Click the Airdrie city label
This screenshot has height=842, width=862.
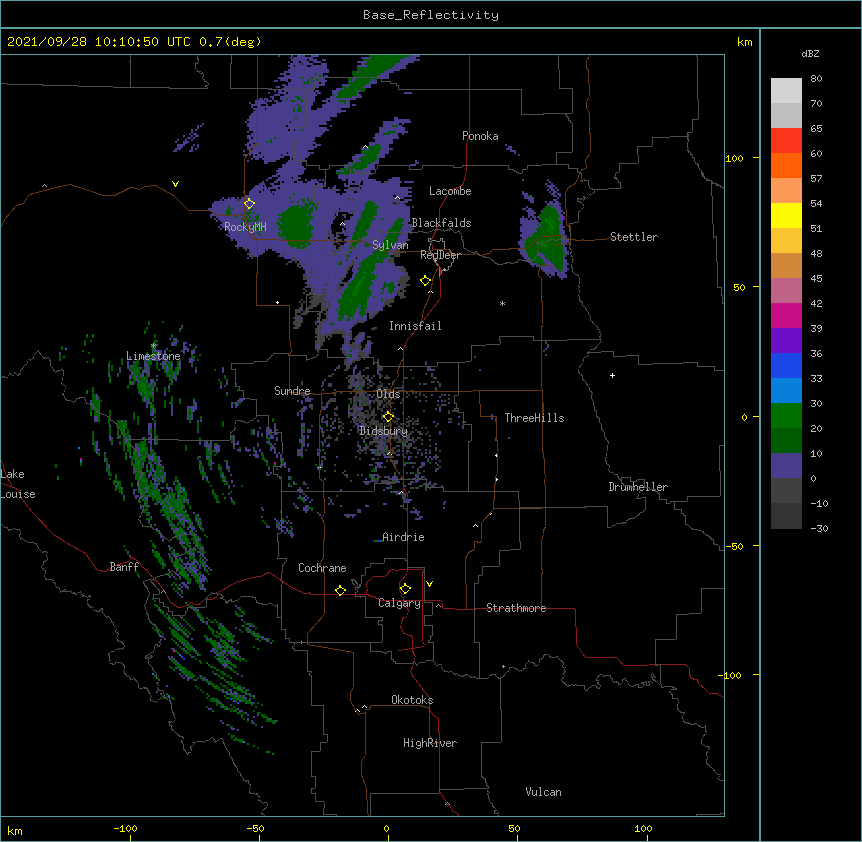403,537
